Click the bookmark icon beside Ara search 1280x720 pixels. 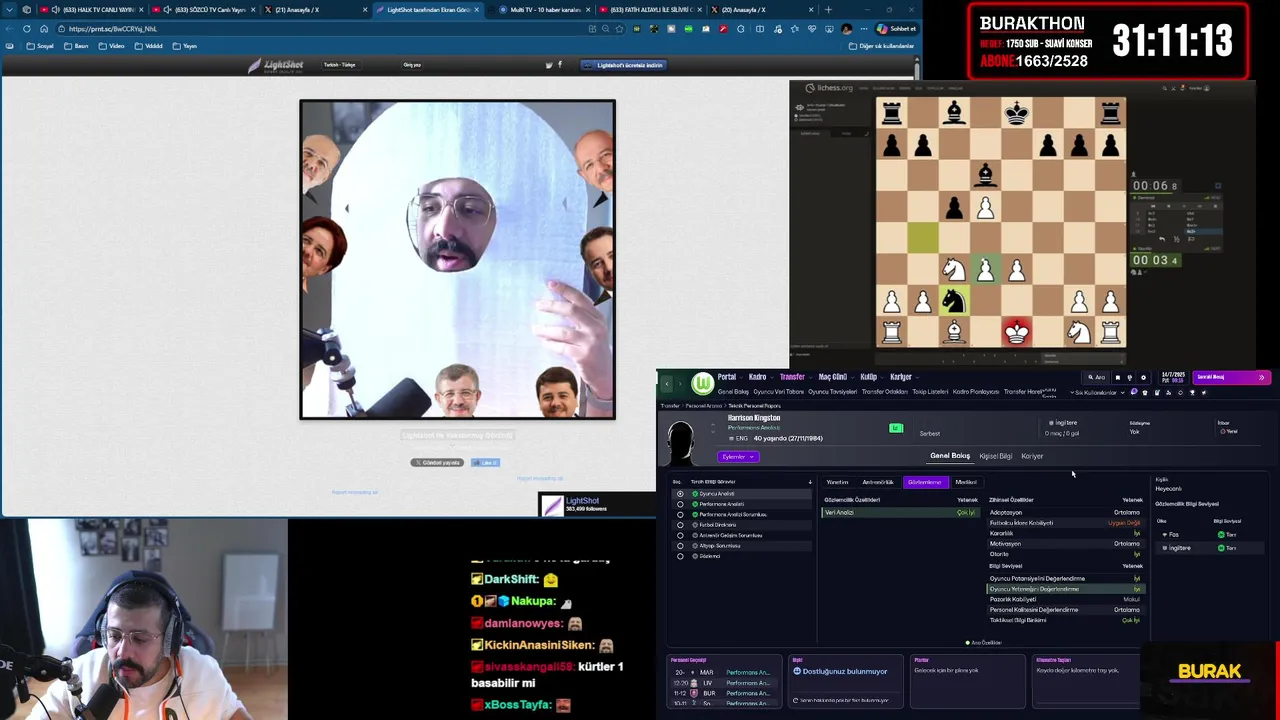1118,377
